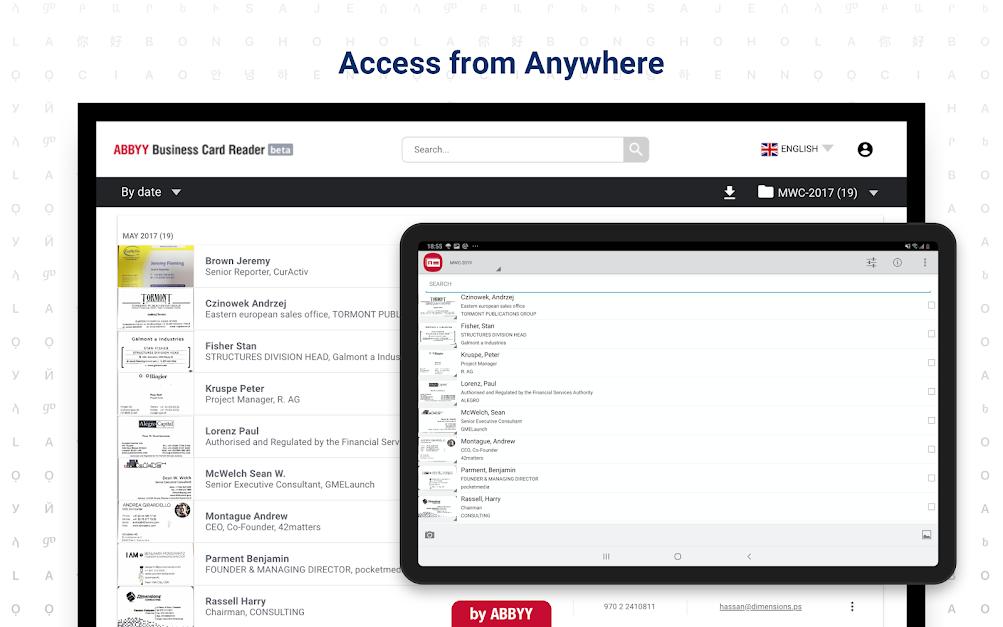This screenshot has height=627, width=1003.
Task: Open the MWC-2017 group spinner on tablet
Action: pos(475,263)
